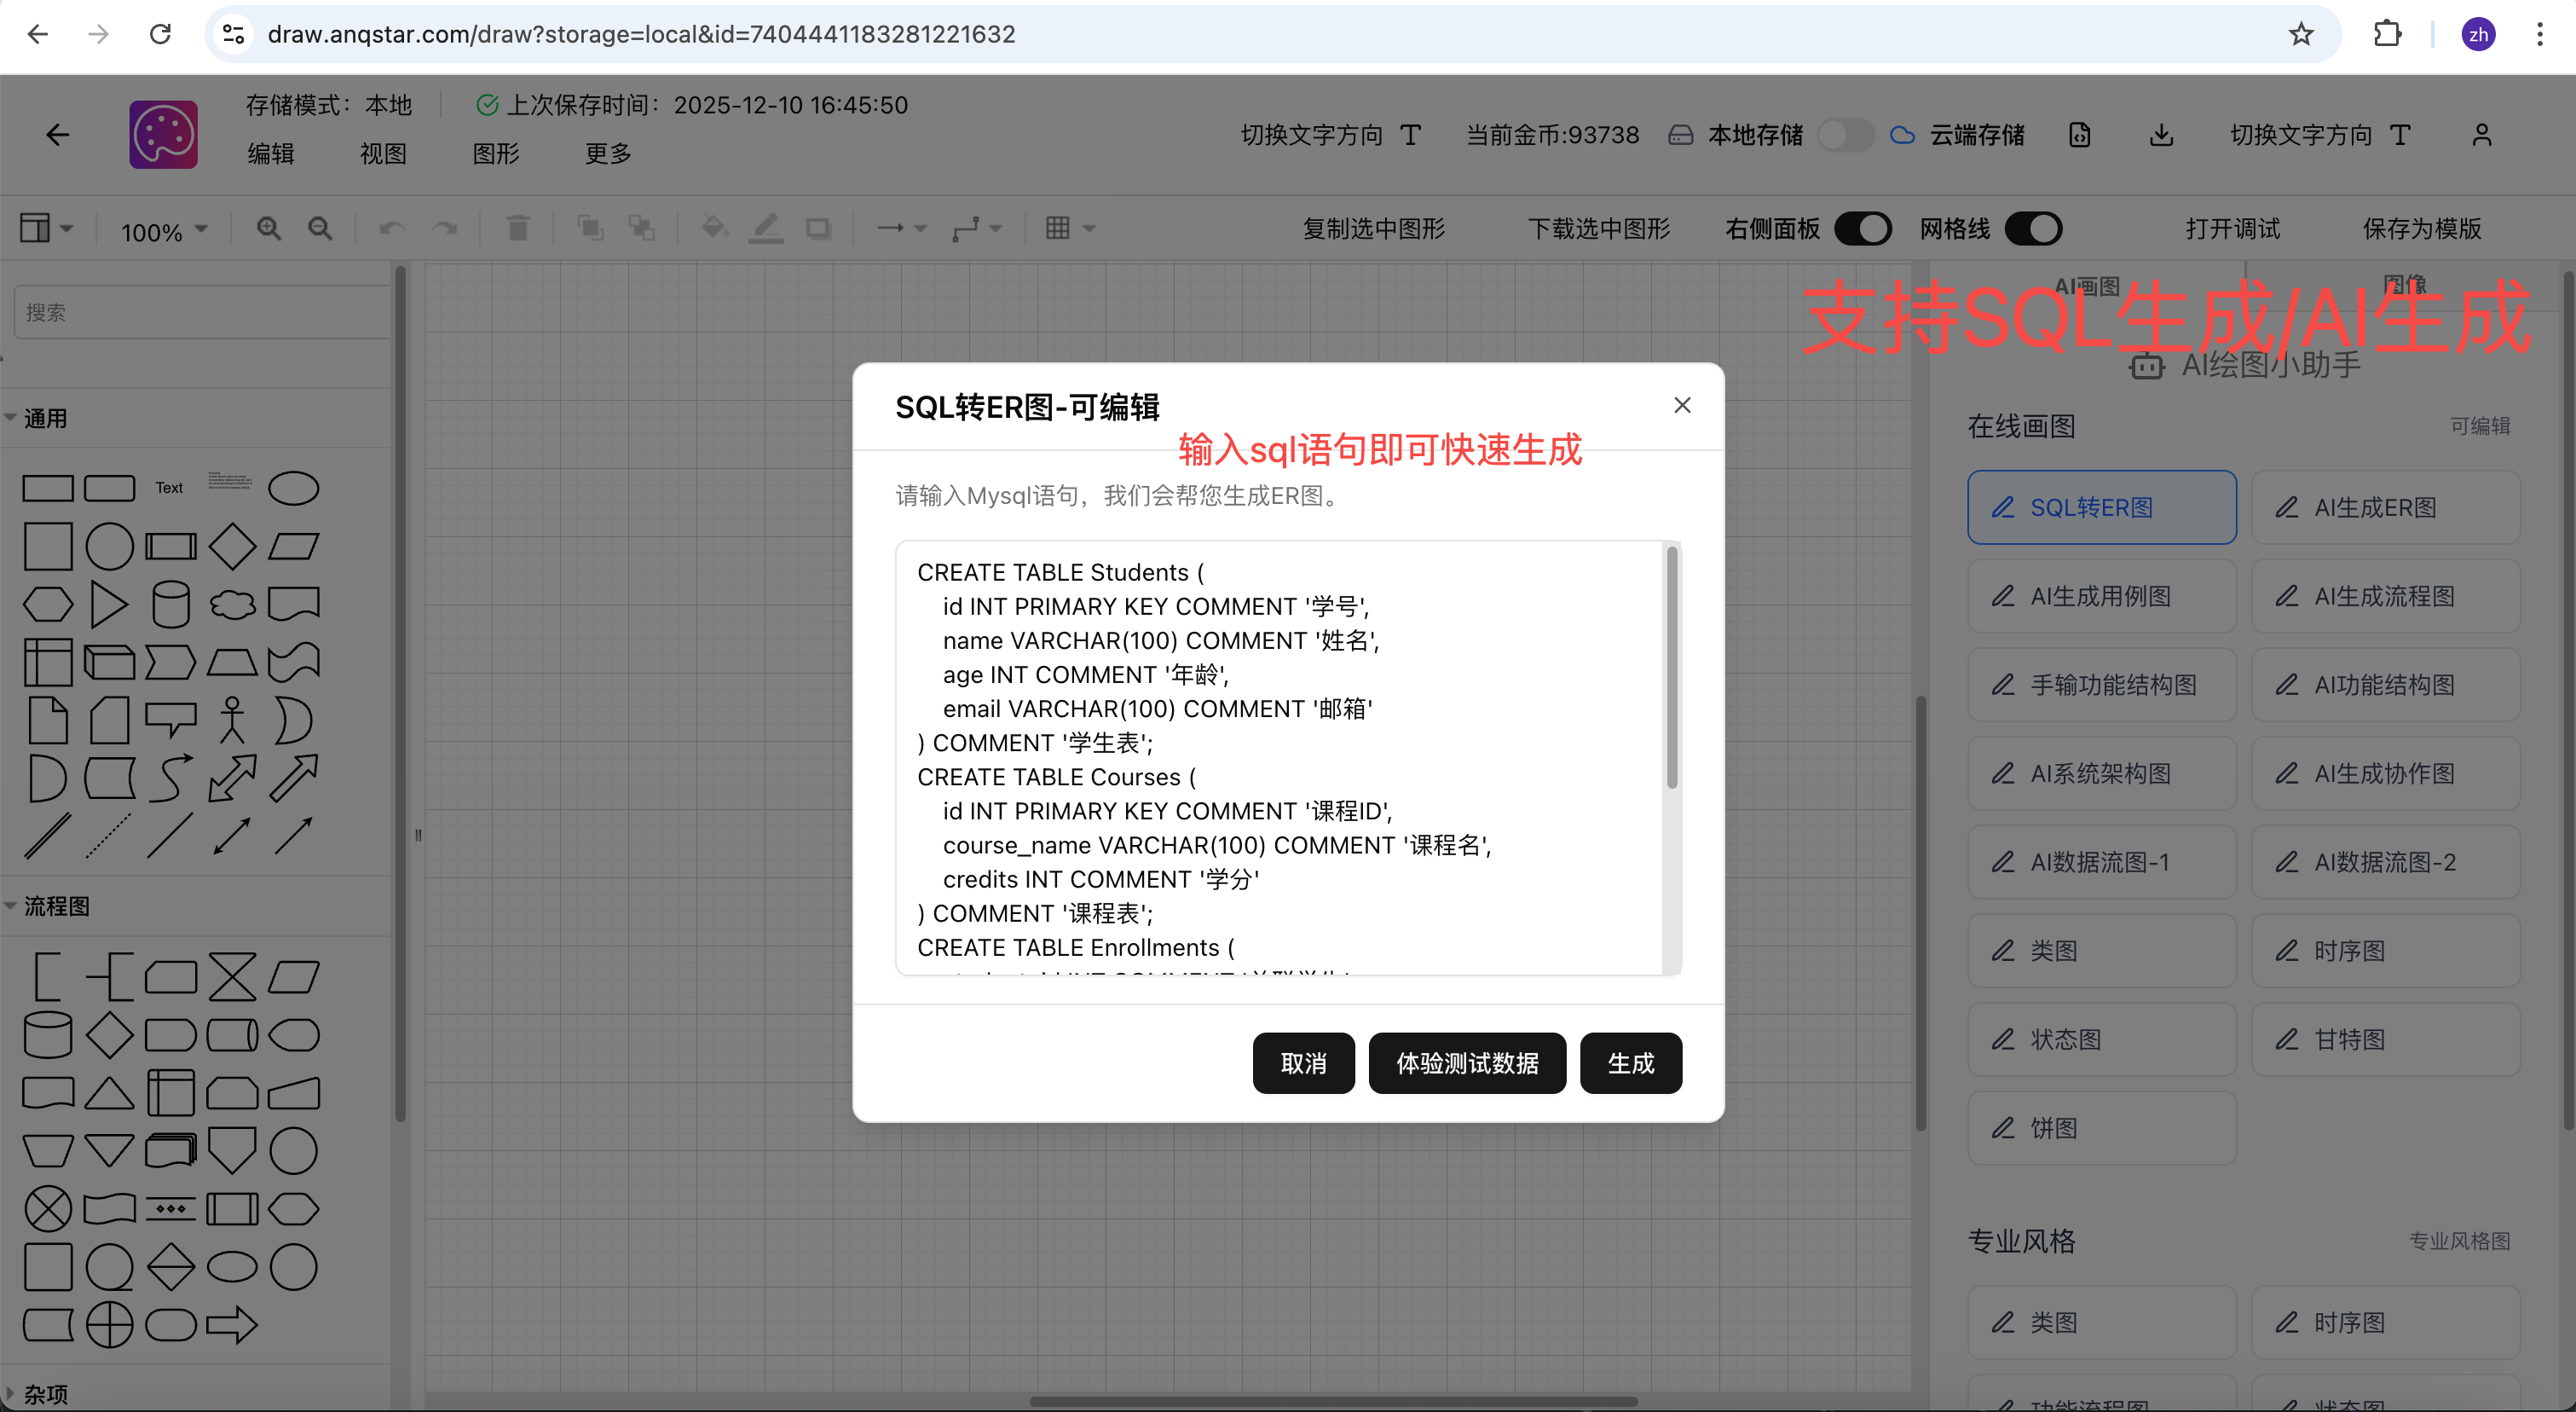Open the 编辑 menu
Image resolution: width=2576 pixels, height=1412 pixels.
(x=270, y=153)
